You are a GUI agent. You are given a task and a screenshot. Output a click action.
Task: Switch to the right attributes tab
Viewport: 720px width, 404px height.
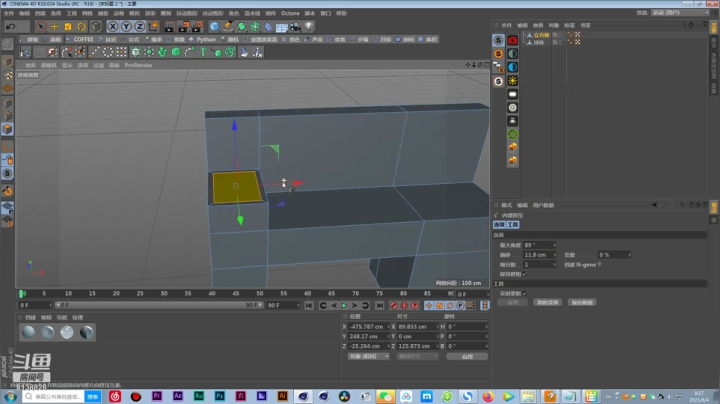tap(512, 224)
